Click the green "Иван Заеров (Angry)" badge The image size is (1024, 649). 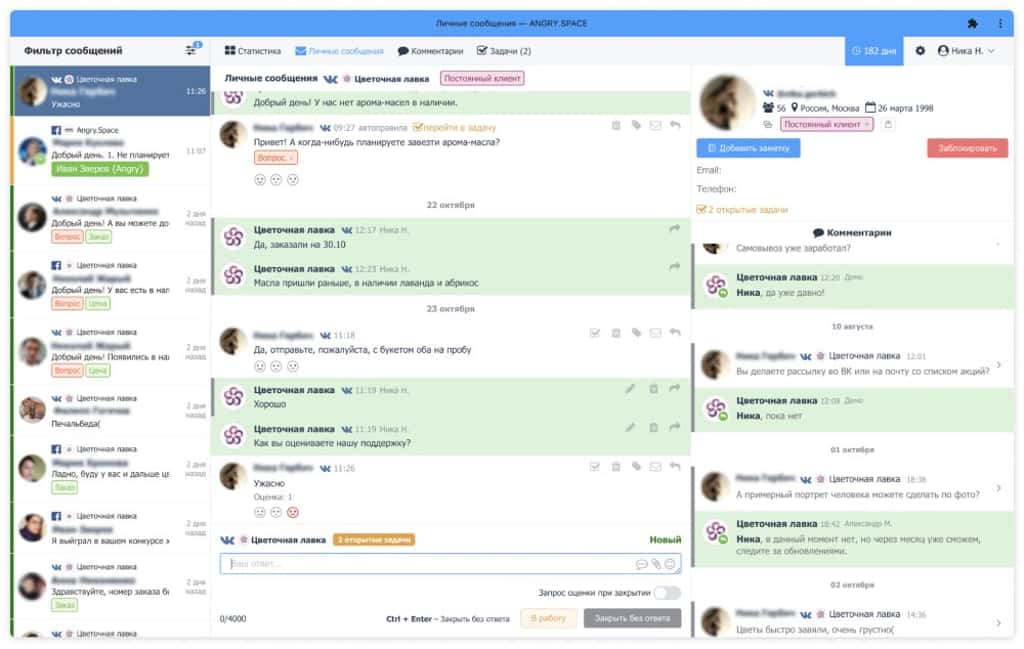[100, 169]
